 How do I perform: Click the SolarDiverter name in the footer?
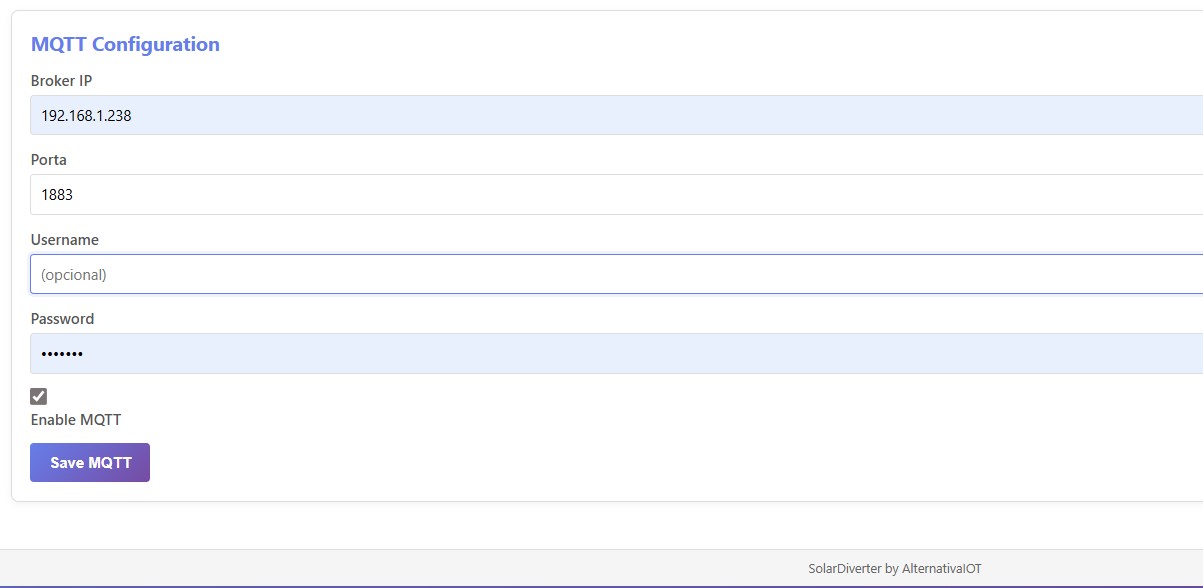point(845,569)
